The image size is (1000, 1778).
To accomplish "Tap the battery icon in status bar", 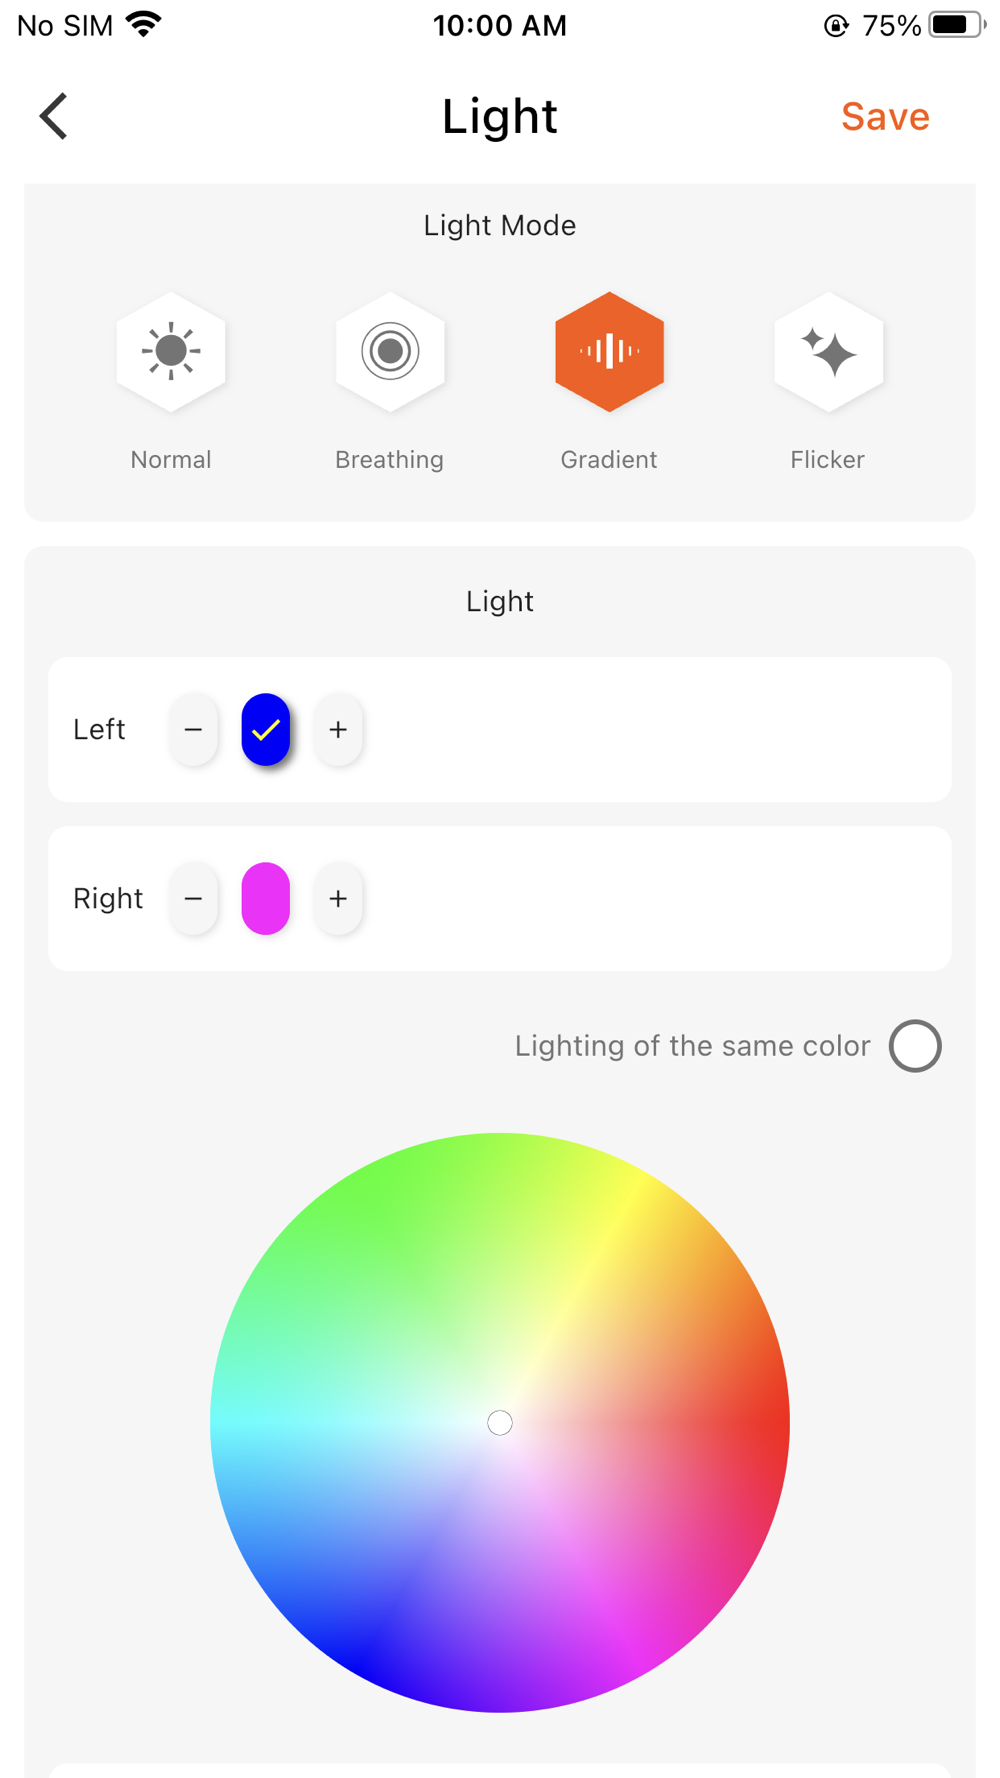I will point(956,25).
